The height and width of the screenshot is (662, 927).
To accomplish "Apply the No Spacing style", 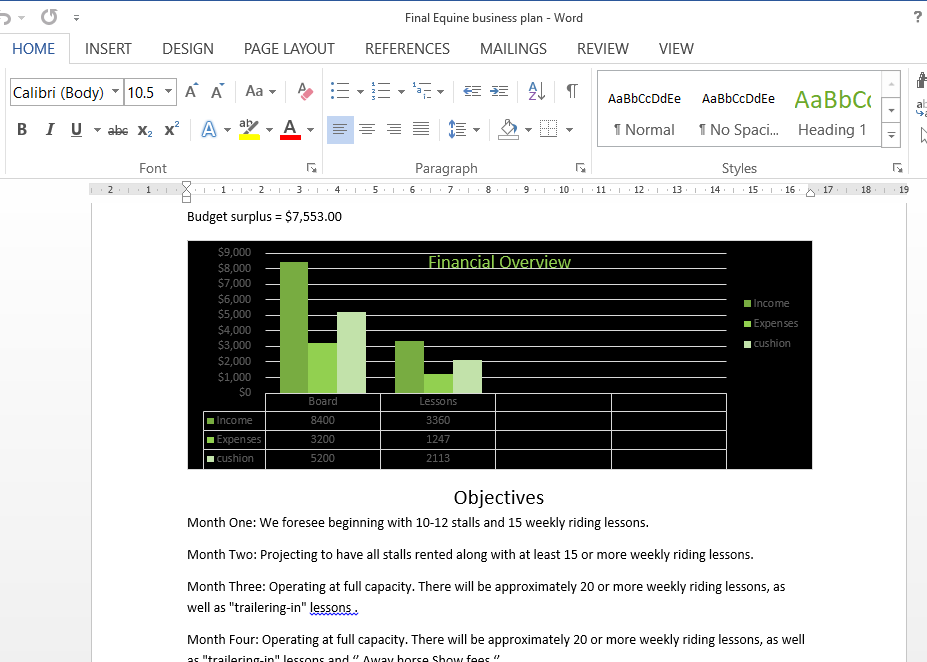I will tap(738, 112).
